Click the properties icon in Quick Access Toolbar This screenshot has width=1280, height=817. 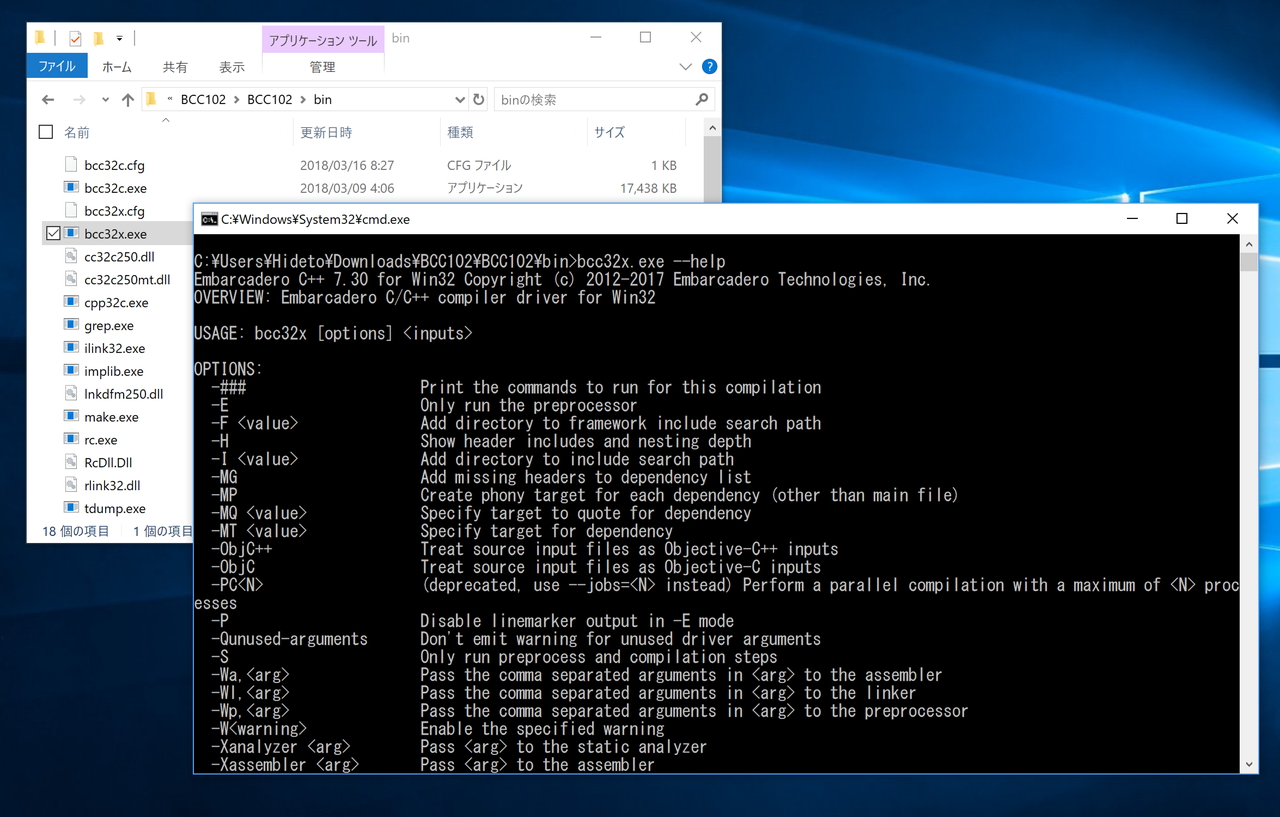75,38
